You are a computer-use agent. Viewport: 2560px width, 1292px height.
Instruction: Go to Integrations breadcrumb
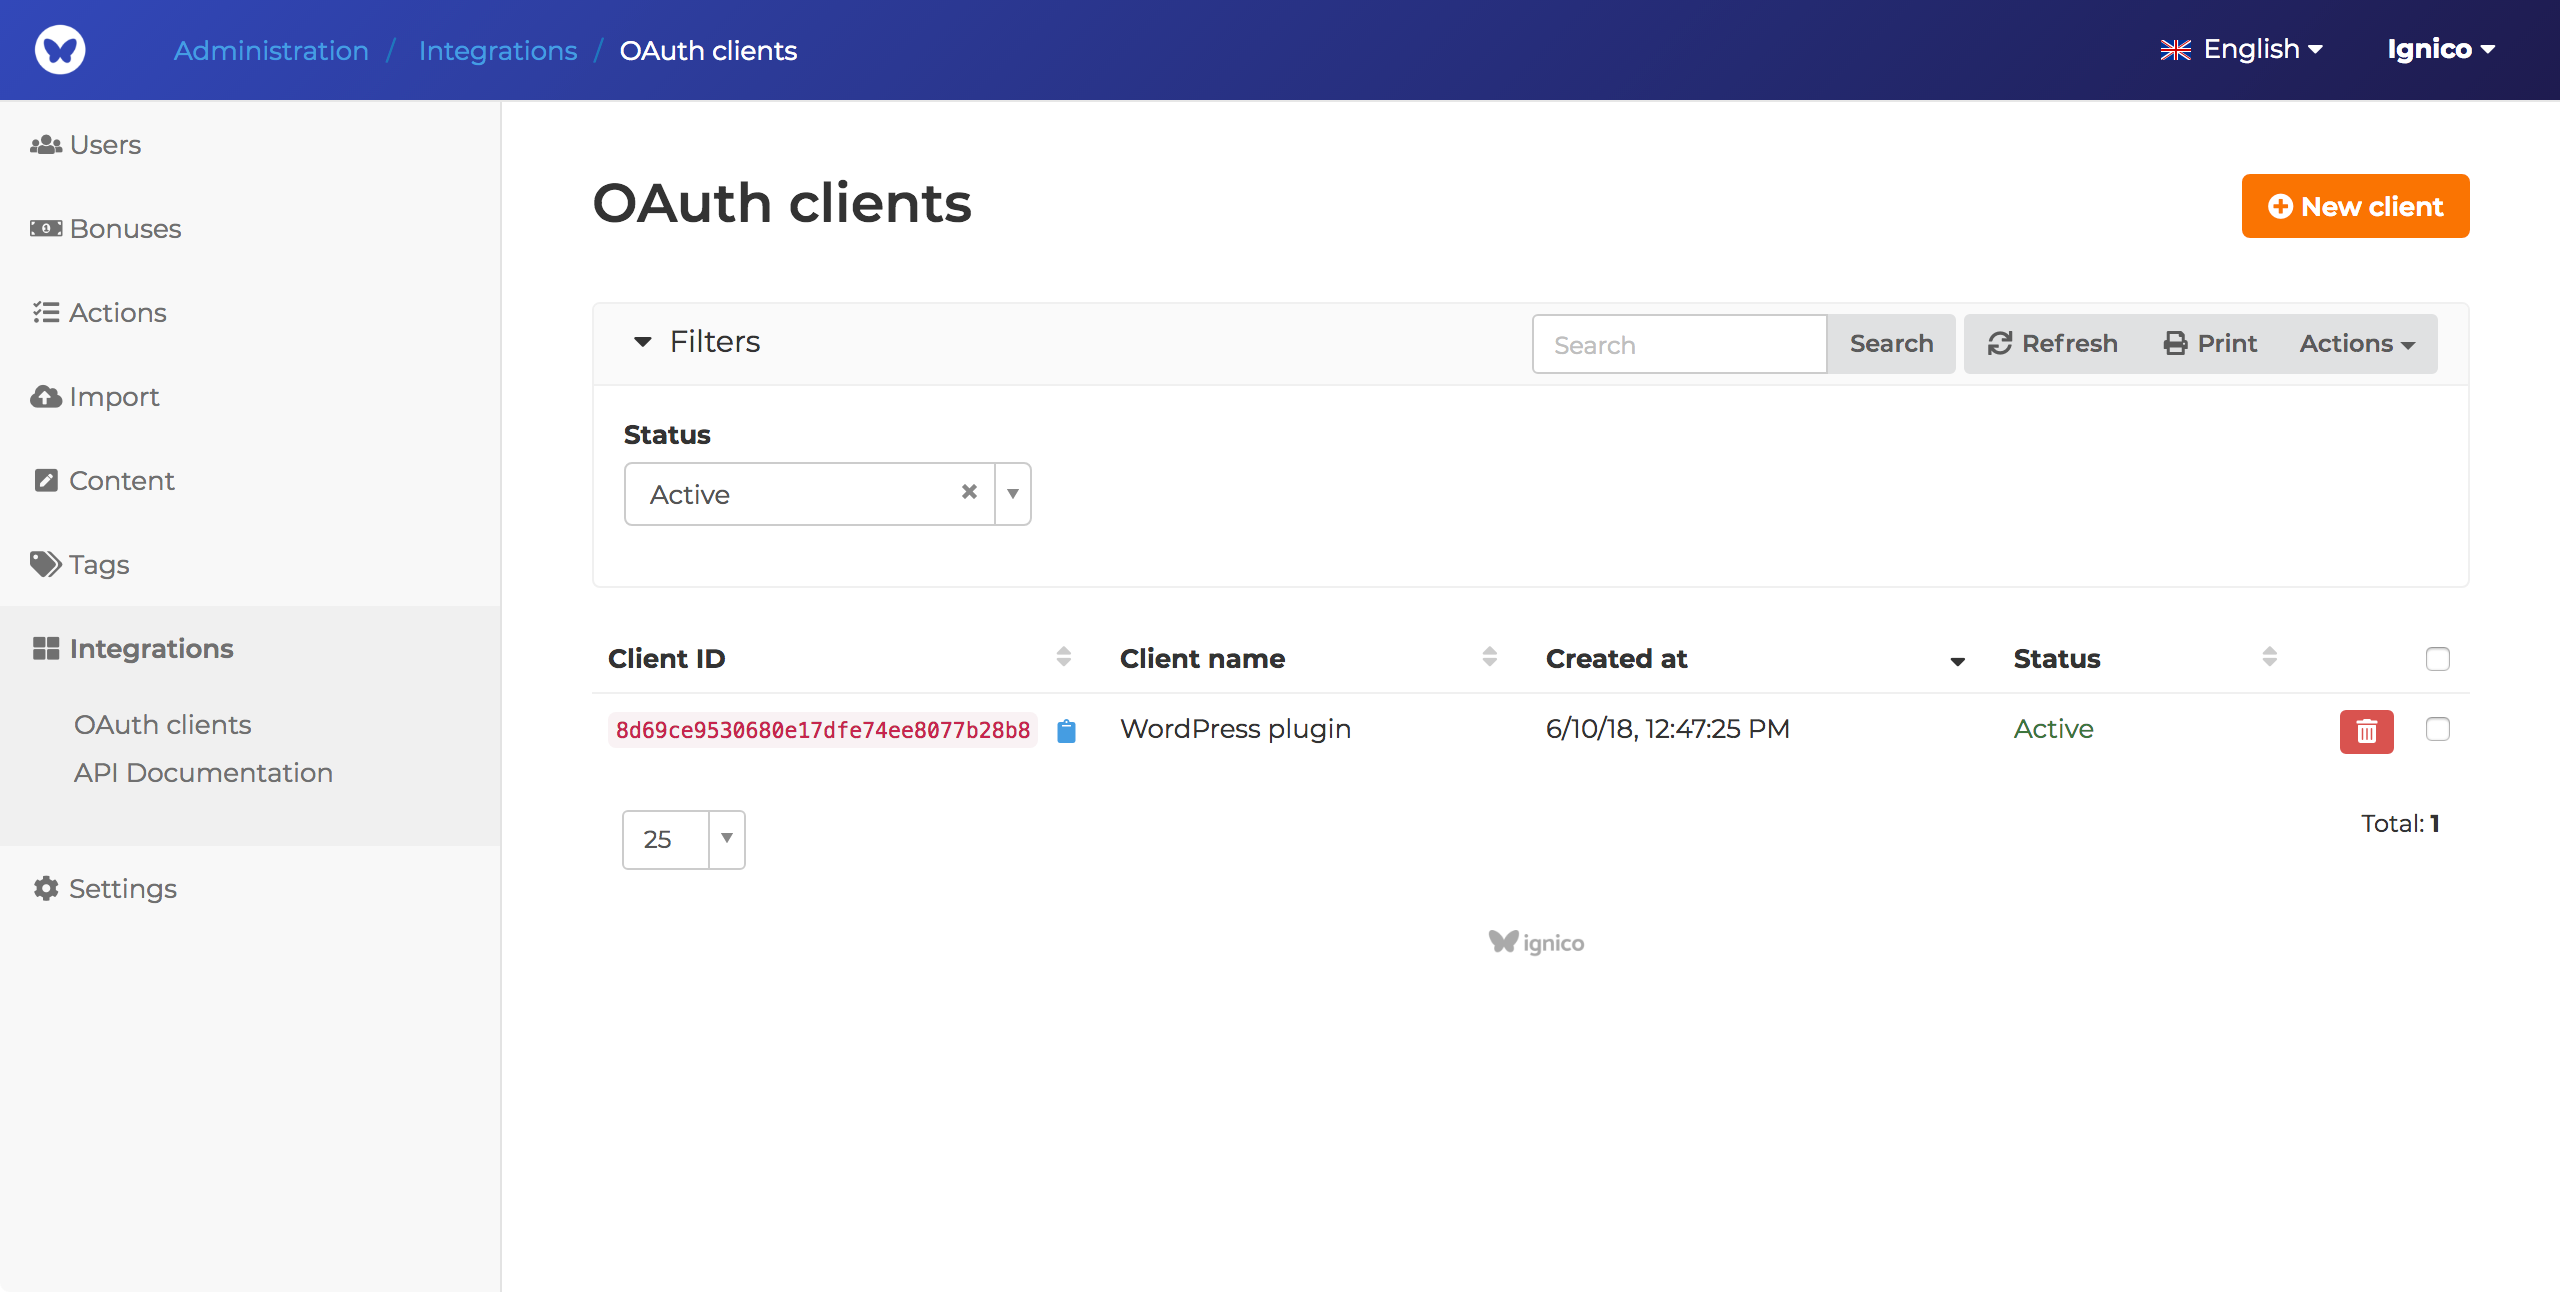(x=498, y=50)
